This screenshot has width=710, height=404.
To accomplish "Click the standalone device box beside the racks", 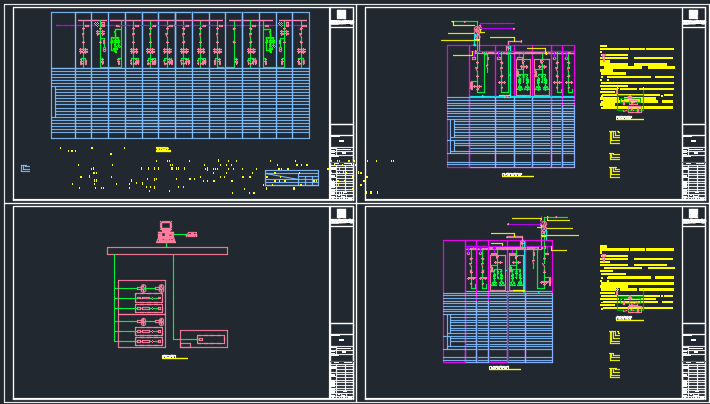I will click(x=204, y=339).
